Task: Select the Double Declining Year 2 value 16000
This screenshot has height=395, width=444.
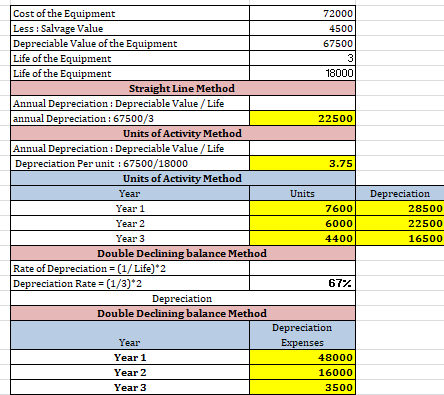Action: (302, 372)
